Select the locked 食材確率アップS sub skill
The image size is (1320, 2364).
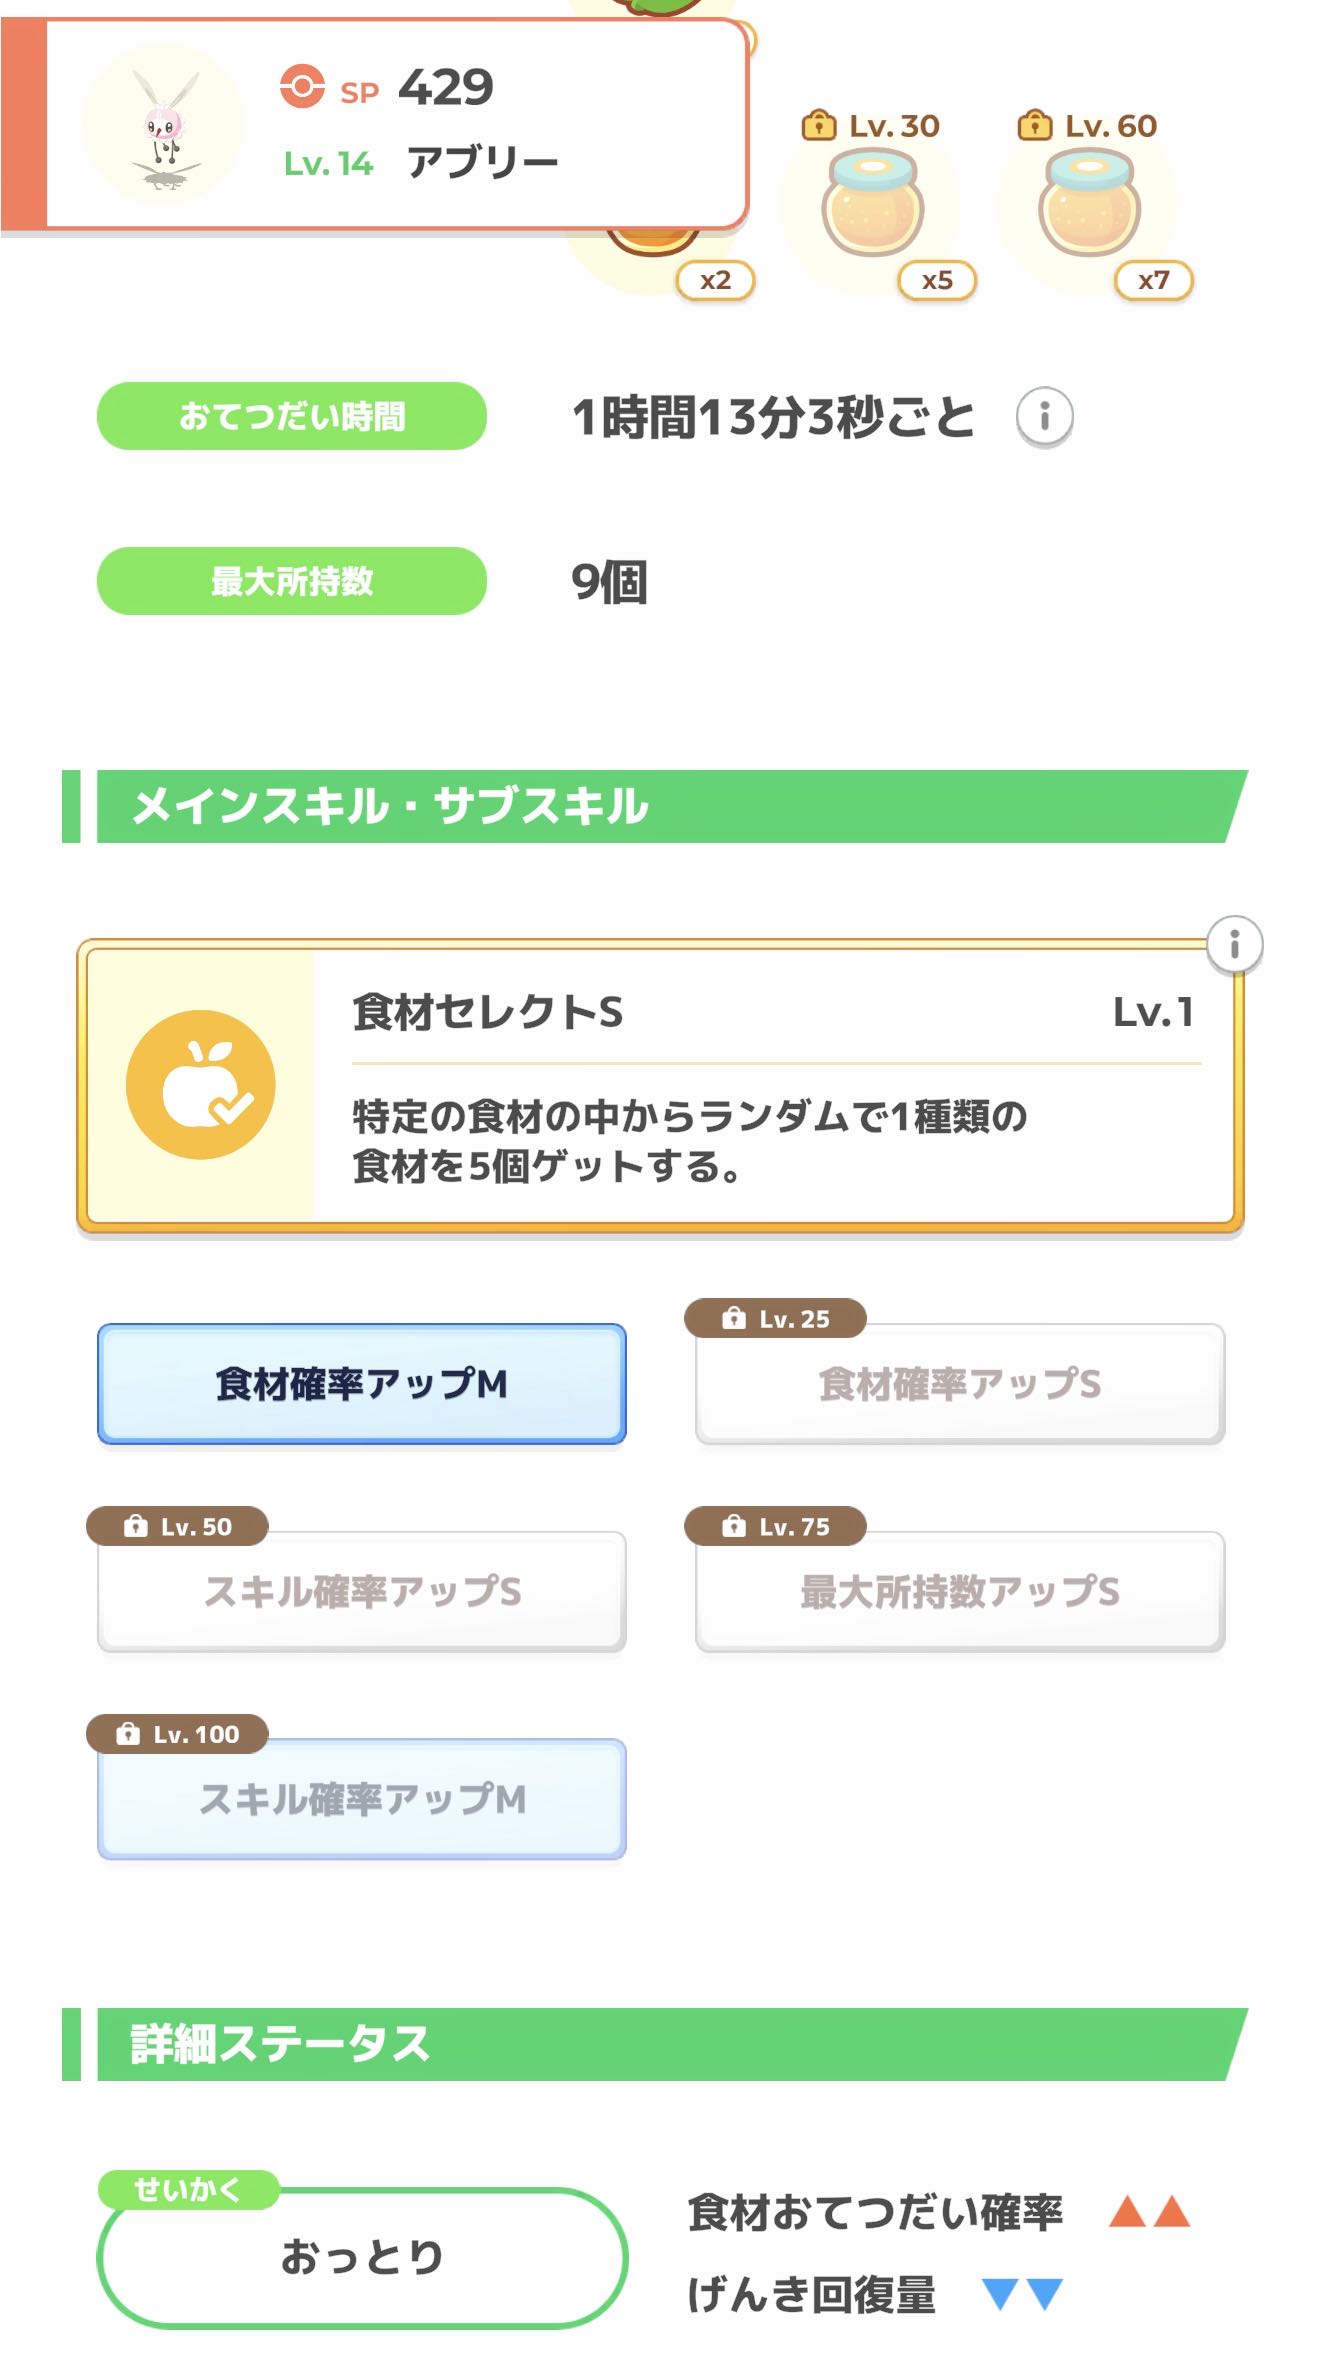coord(960,1384)
